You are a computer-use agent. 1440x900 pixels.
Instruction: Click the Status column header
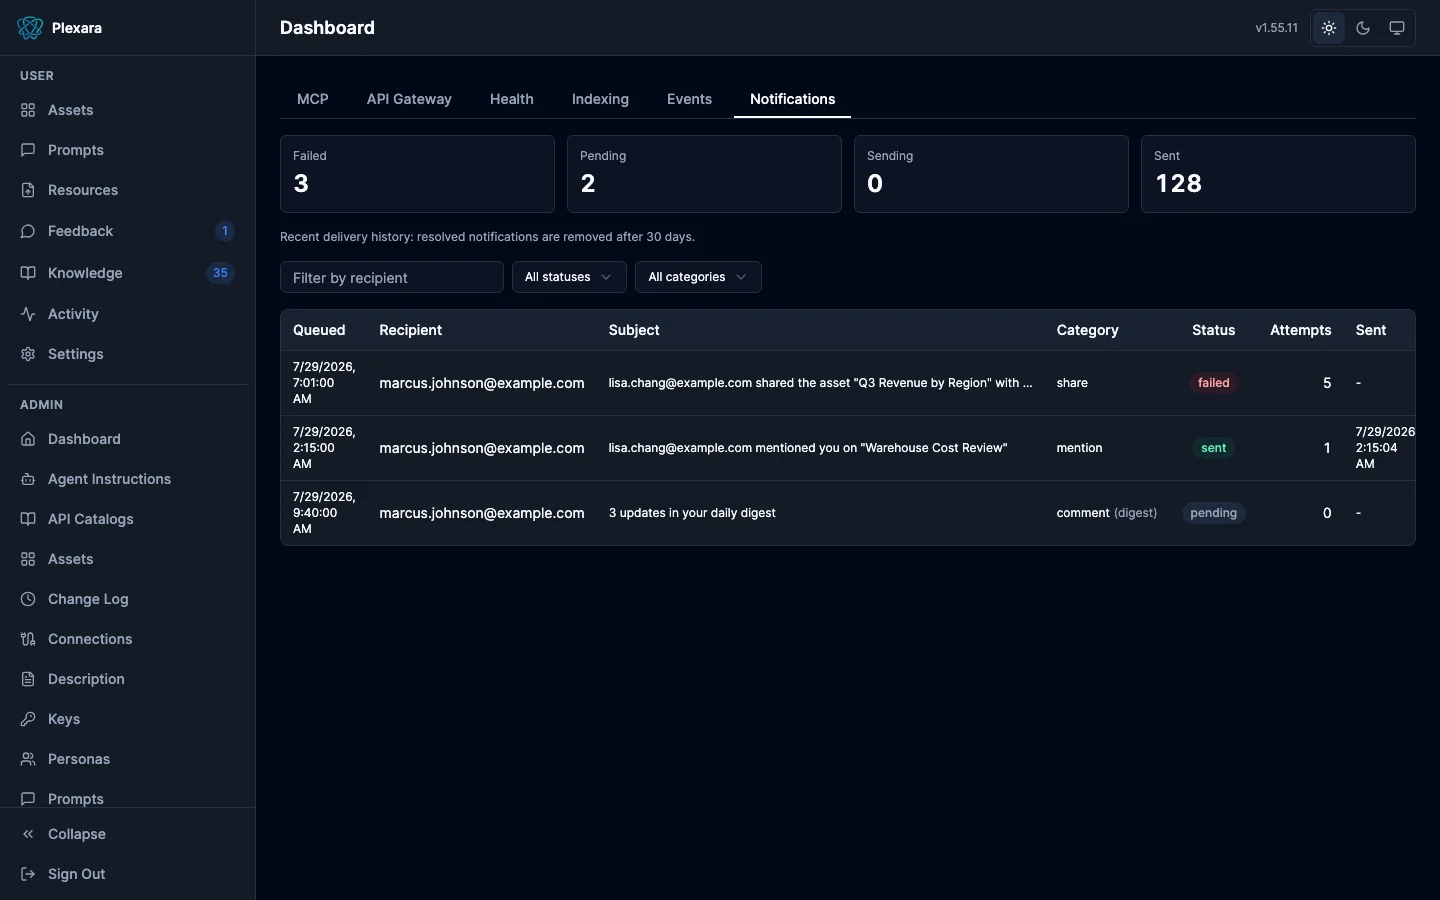pos(1213,330)
